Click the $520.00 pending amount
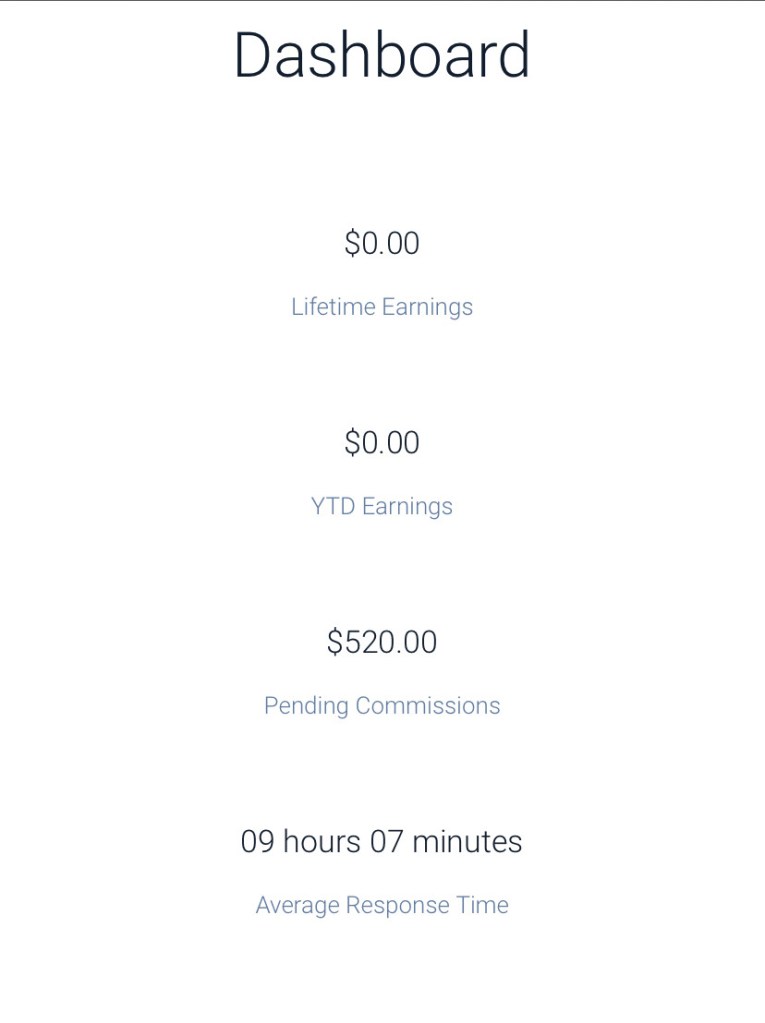765x1023 pixels. pyautogui.click(x=382, y=642)
